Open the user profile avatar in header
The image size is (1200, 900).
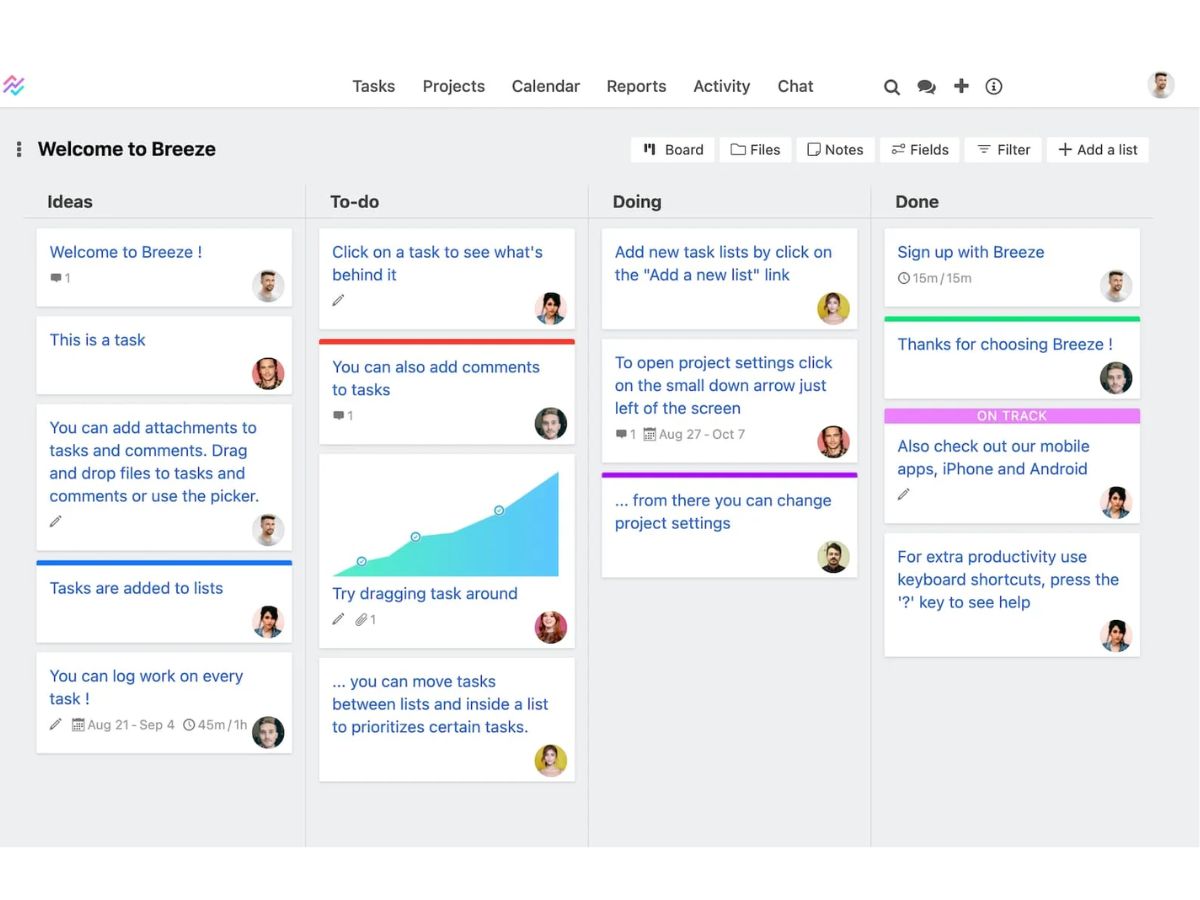(x=1161, y=85)
